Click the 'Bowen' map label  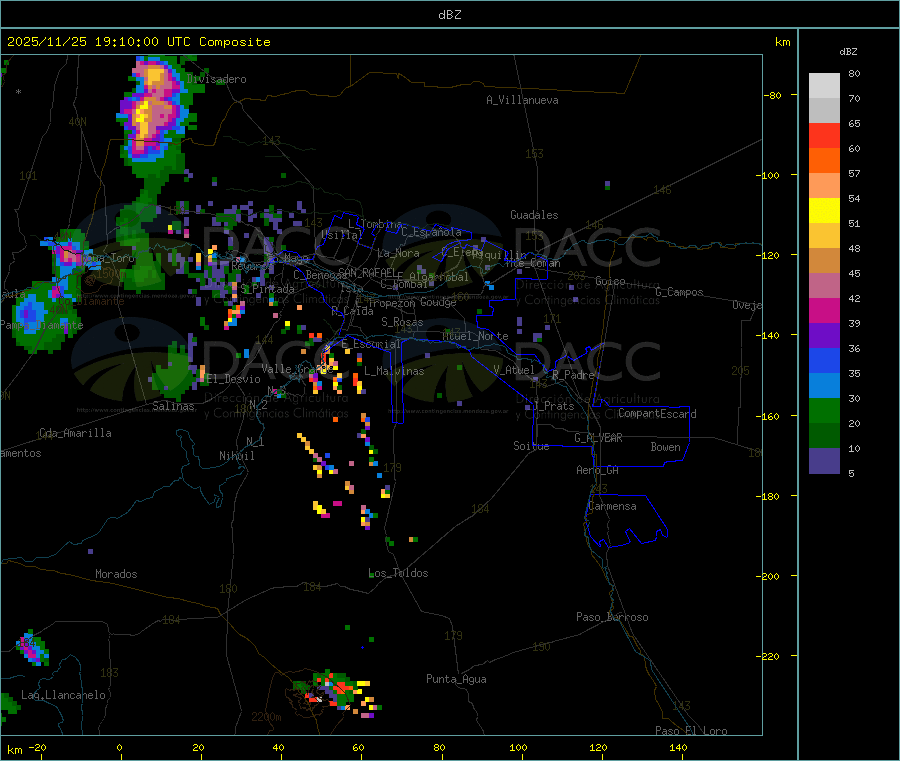pos(665,447)
